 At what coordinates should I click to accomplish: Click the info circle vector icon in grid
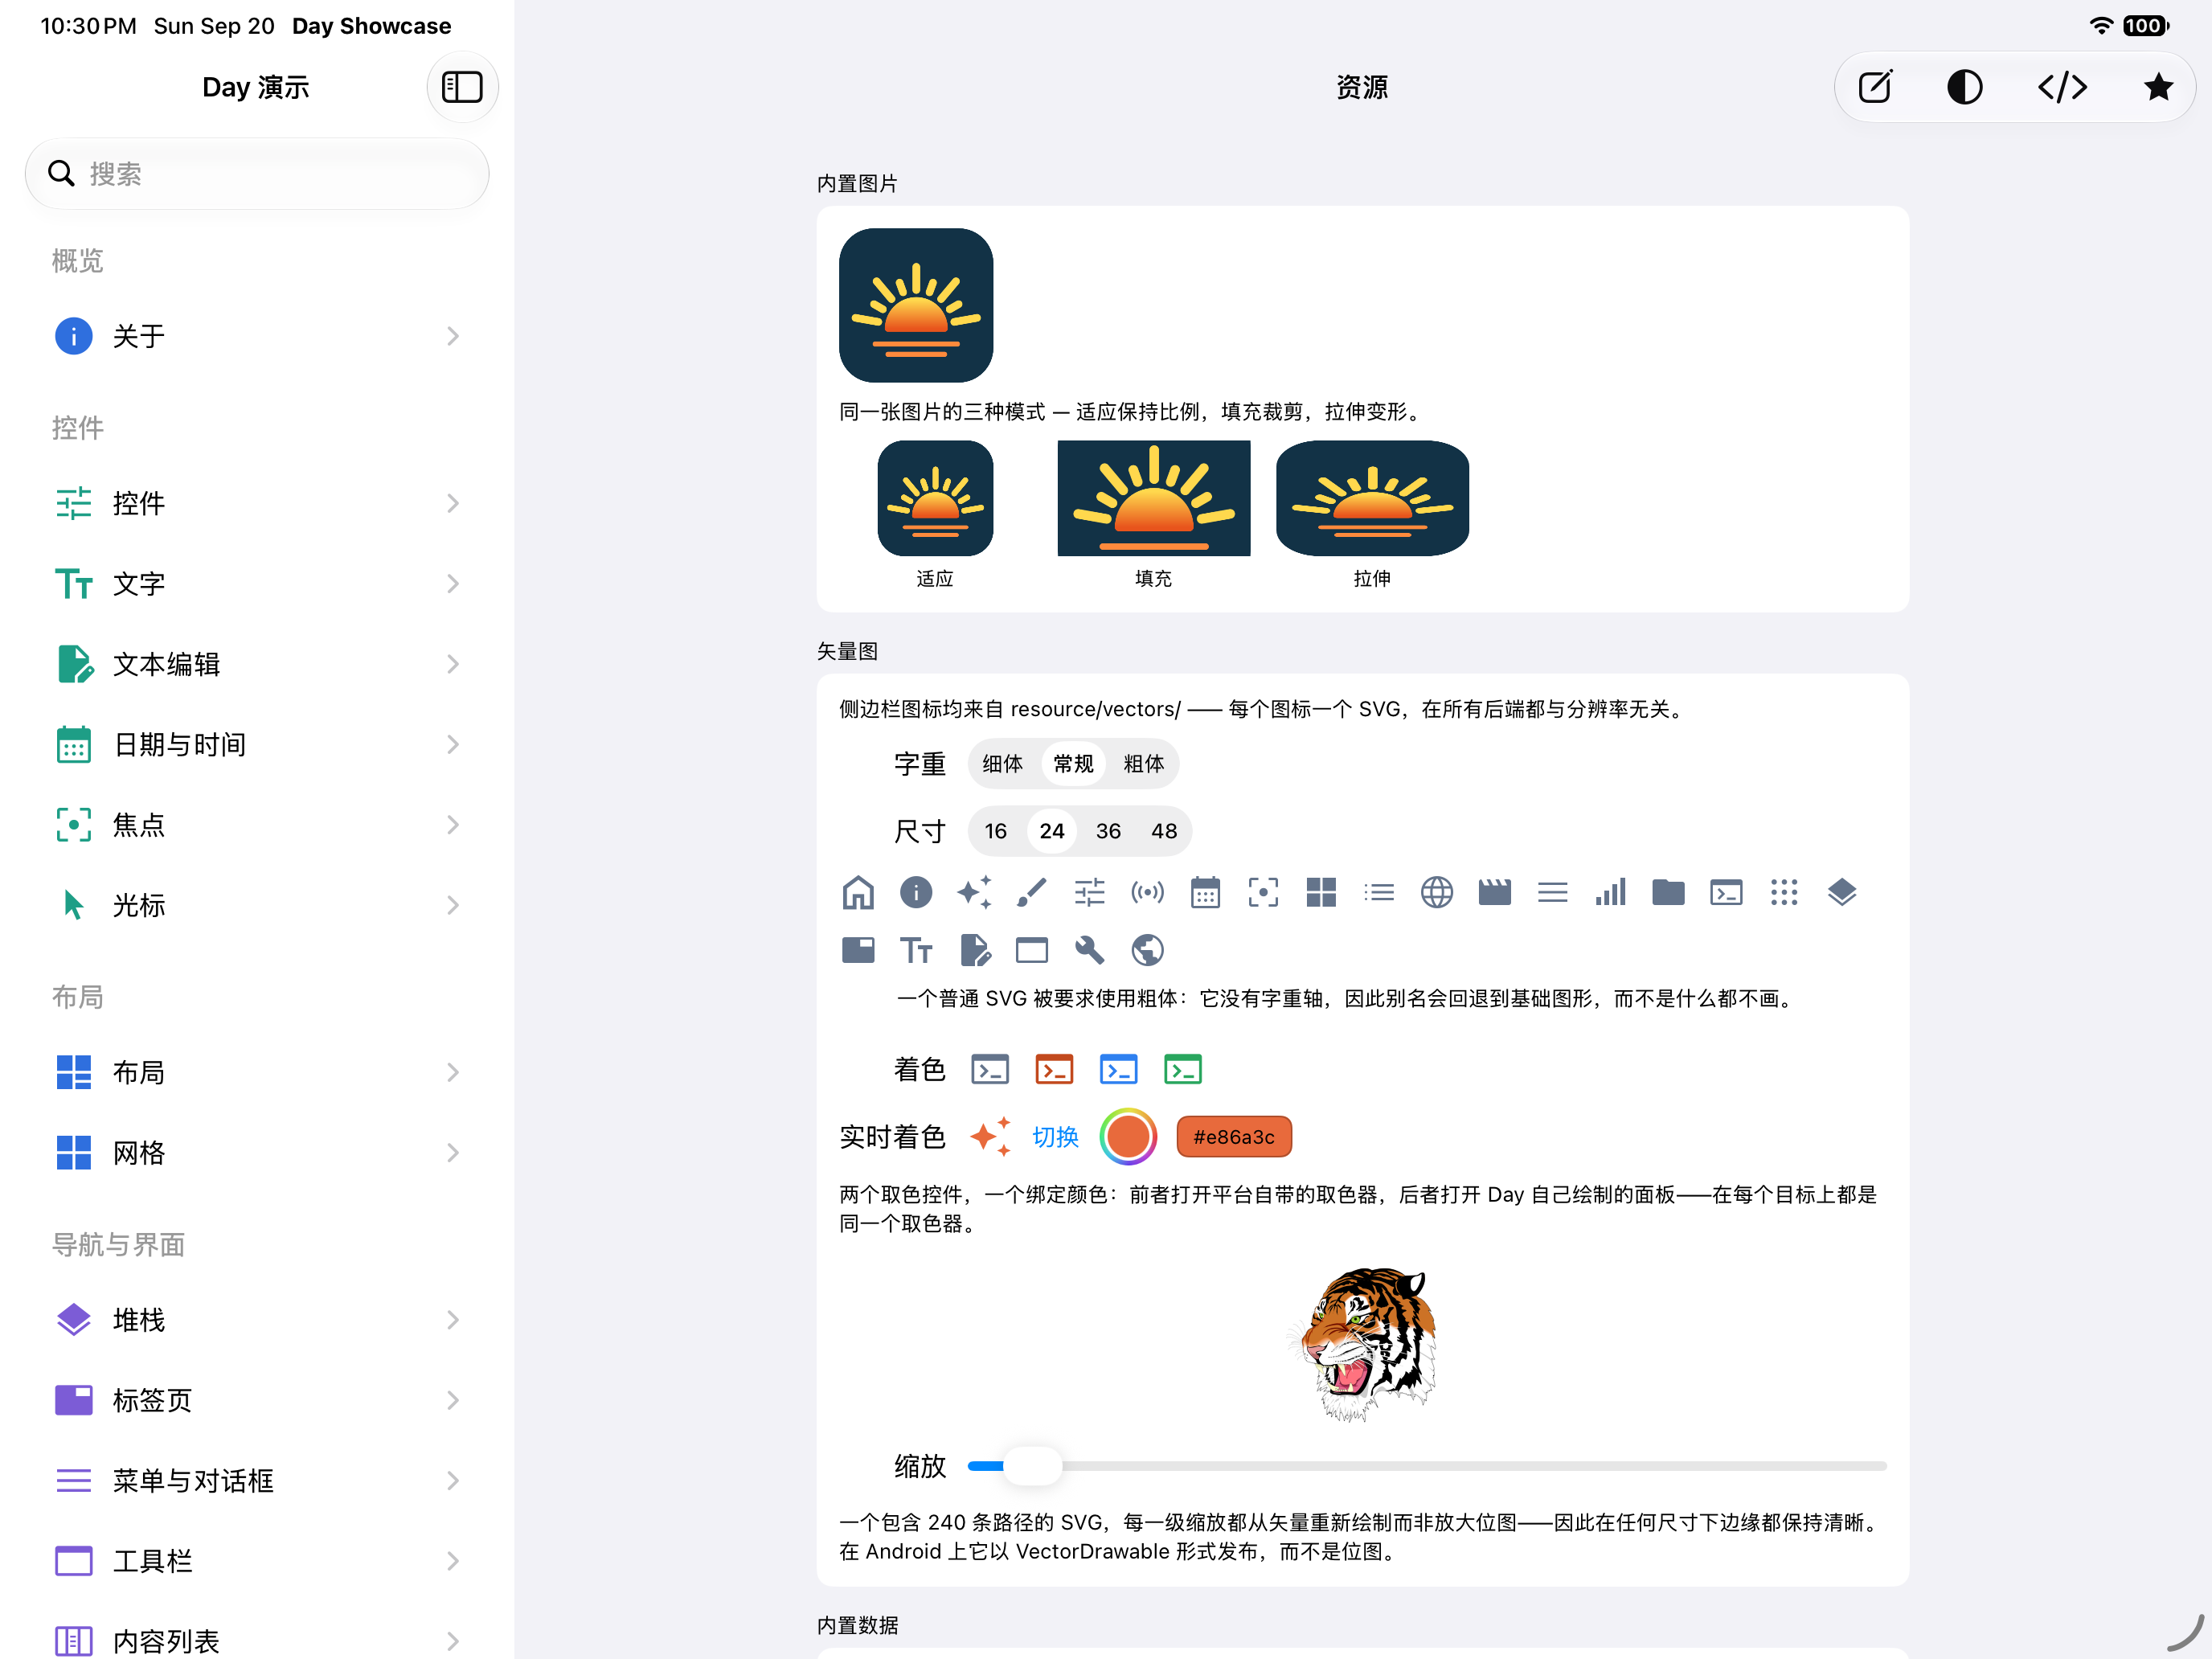coord(916,892)
